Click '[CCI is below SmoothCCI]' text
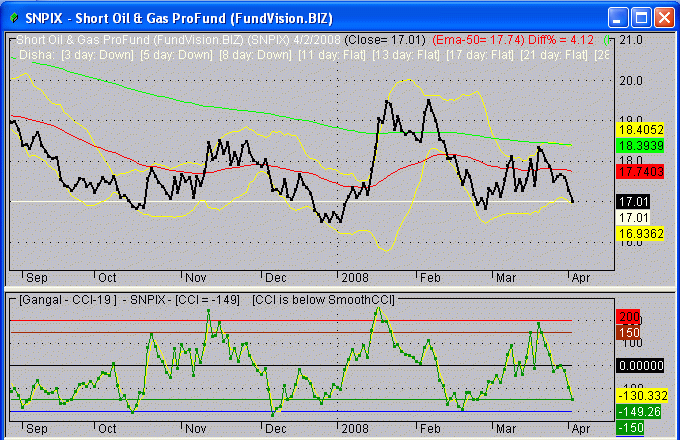Image resolution: width=680 pixels, height=440 pixels. click(x=324, y=300)
